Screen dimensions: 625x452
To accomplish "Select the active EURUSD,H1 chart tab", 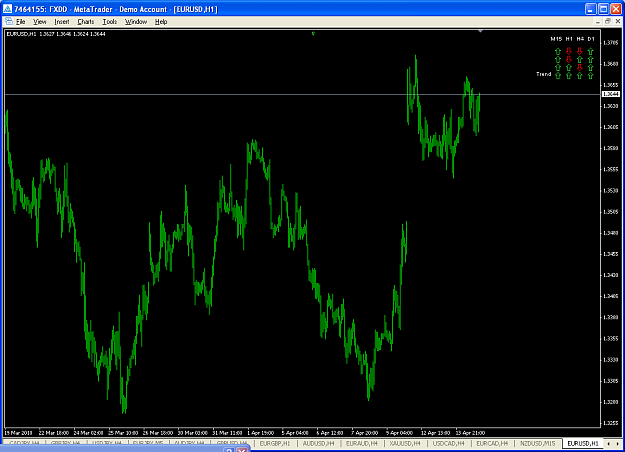I will tap(583, 443).
